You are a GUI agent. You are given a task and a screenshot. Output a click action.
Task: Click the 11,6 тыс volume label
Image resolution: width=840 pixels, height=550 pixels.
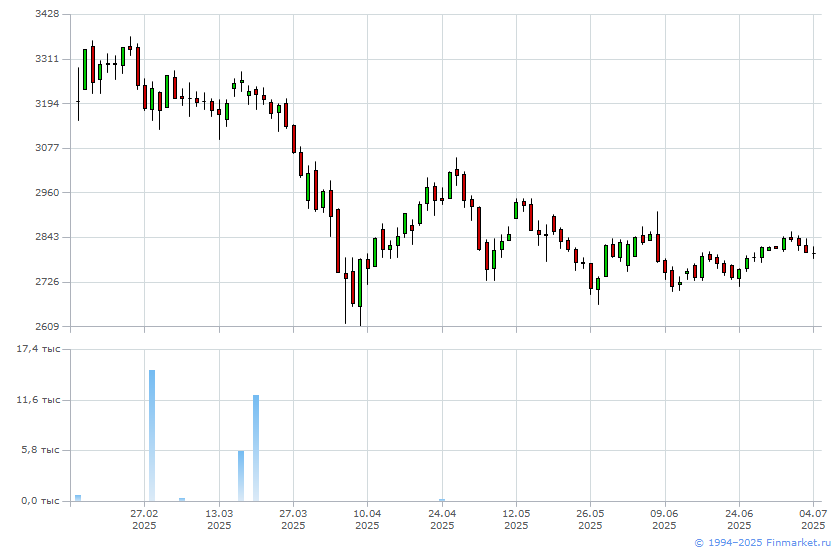click(38, 400)
